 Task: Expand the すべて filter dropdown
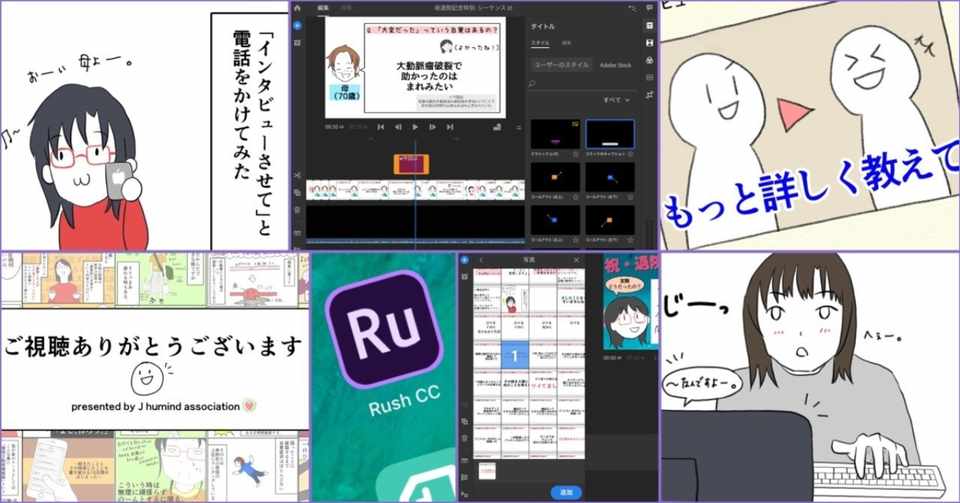pos(616,100)
